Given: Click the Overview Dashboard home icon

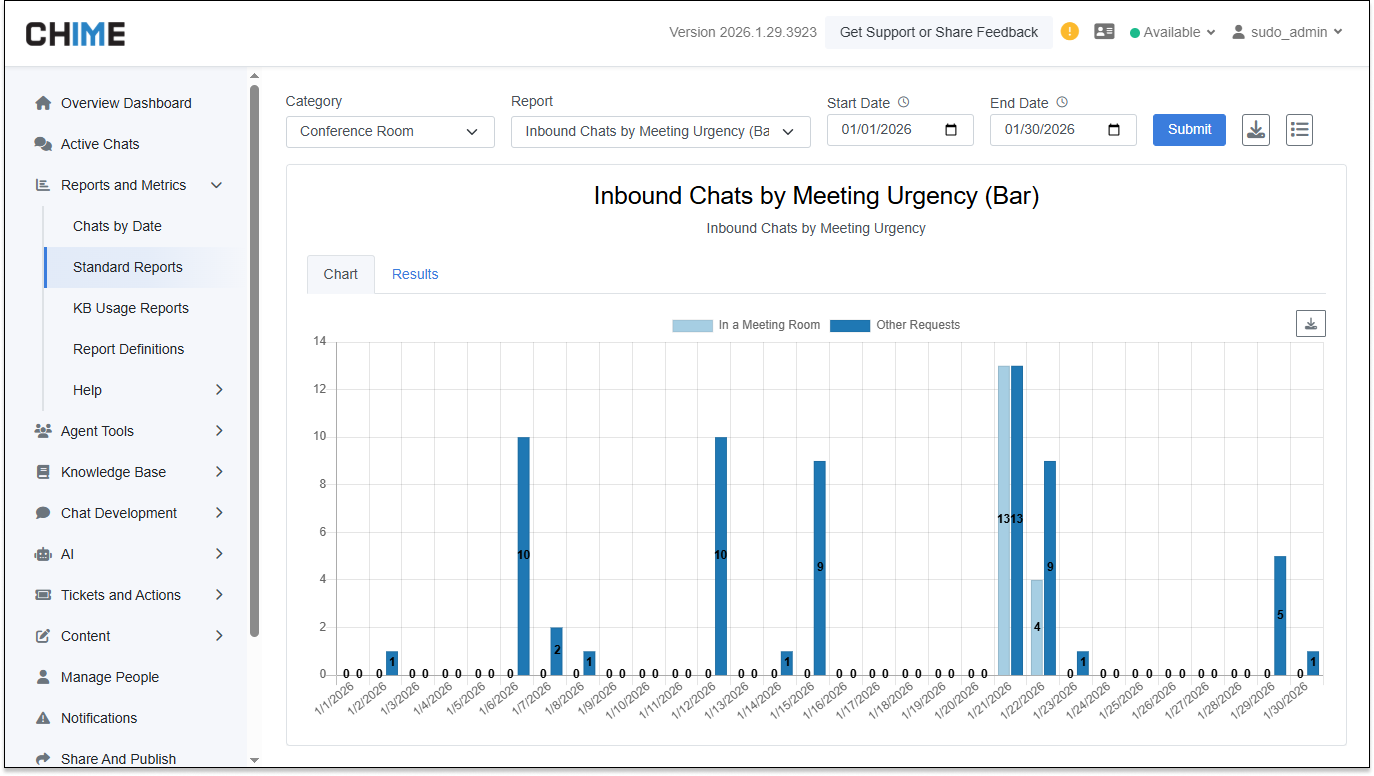Looking at the screenshot, I should [43, 103].
